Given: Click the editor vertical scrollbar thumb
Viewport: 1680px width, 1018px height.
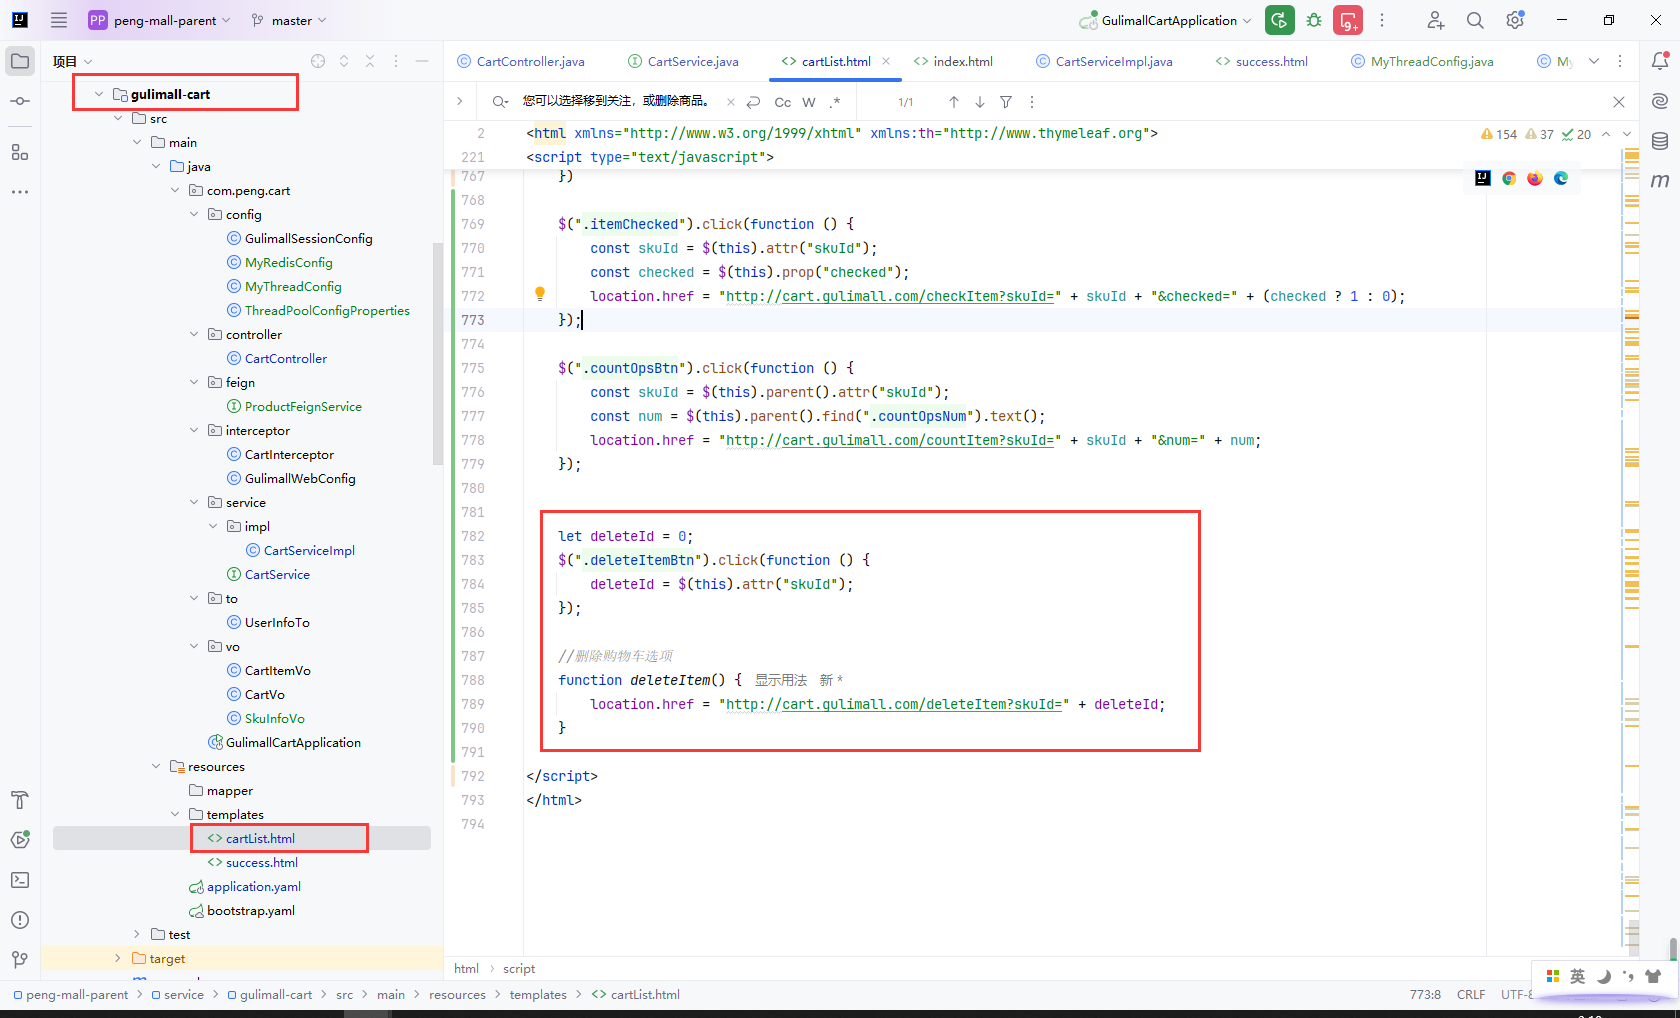Looking at the screenshot, I should (x=1673, y=948).
